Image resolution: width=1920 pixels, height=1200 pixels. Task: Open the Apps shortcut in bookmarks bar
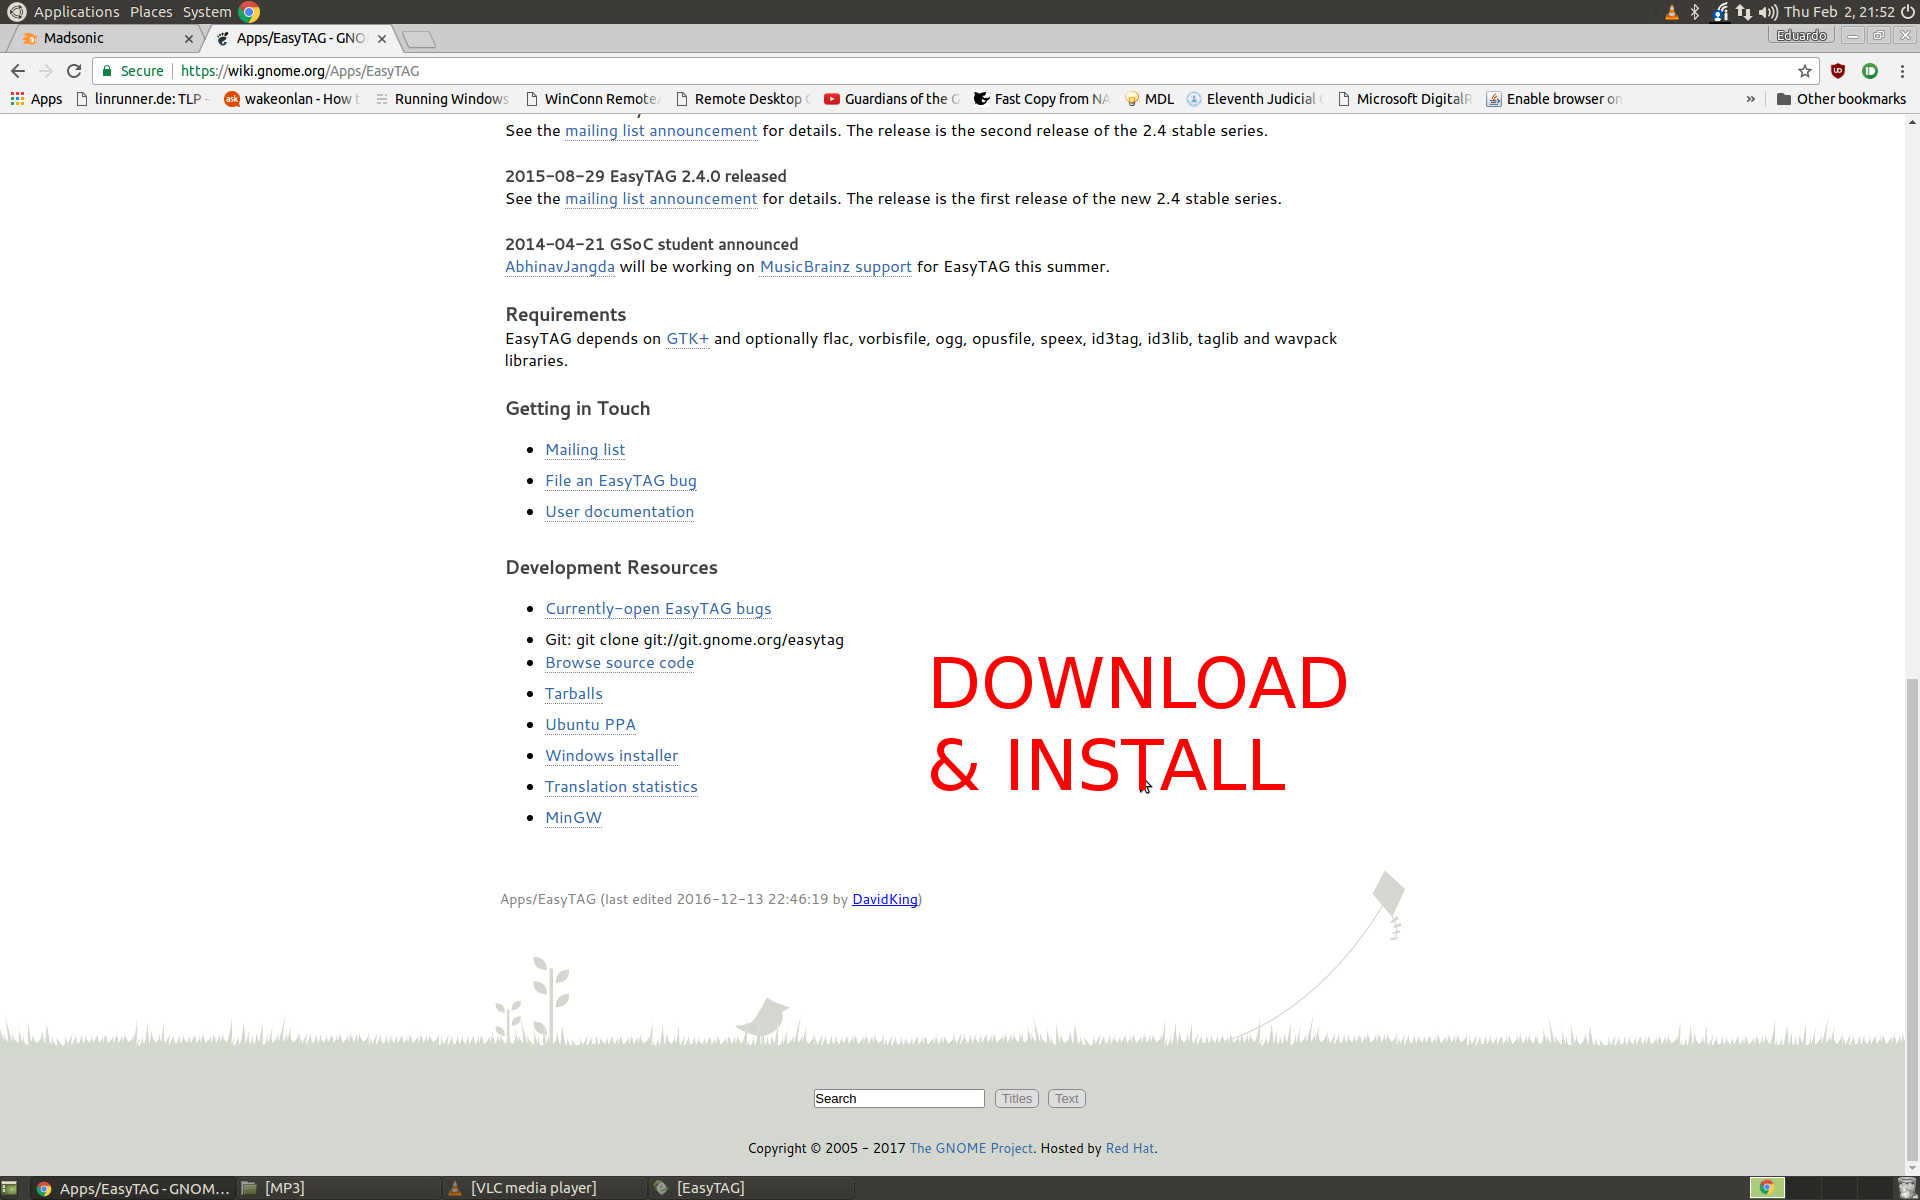36,99
